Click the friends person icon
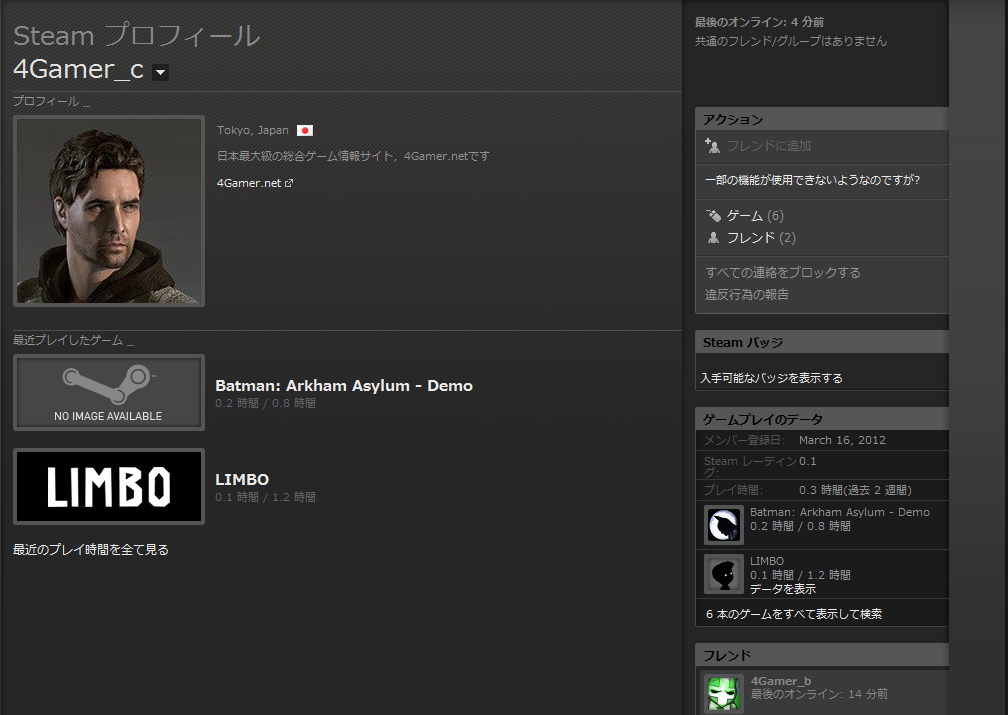This screenshot has height=715, width=1008. click(x=713, y=238)
